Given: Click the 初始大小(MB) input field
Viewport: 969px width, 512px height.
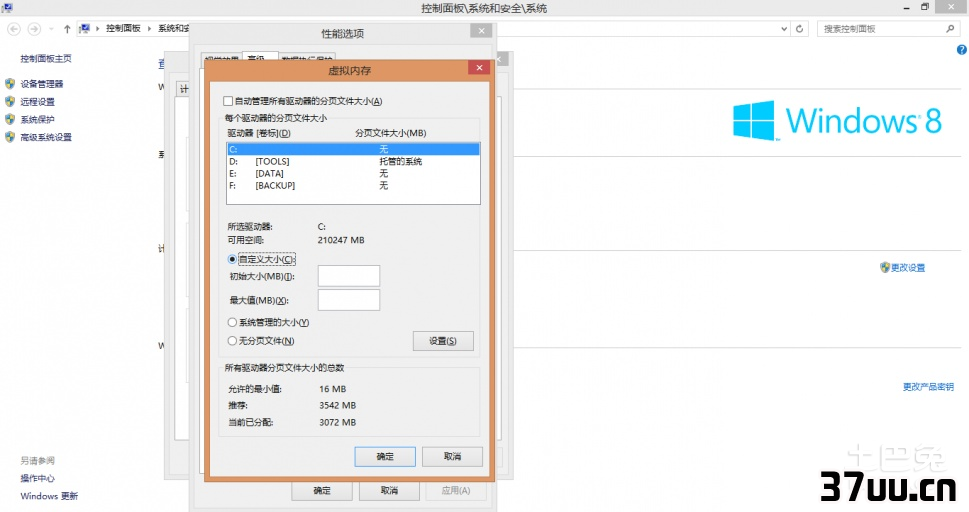Looking at the screenshot, I should (349, 276).
